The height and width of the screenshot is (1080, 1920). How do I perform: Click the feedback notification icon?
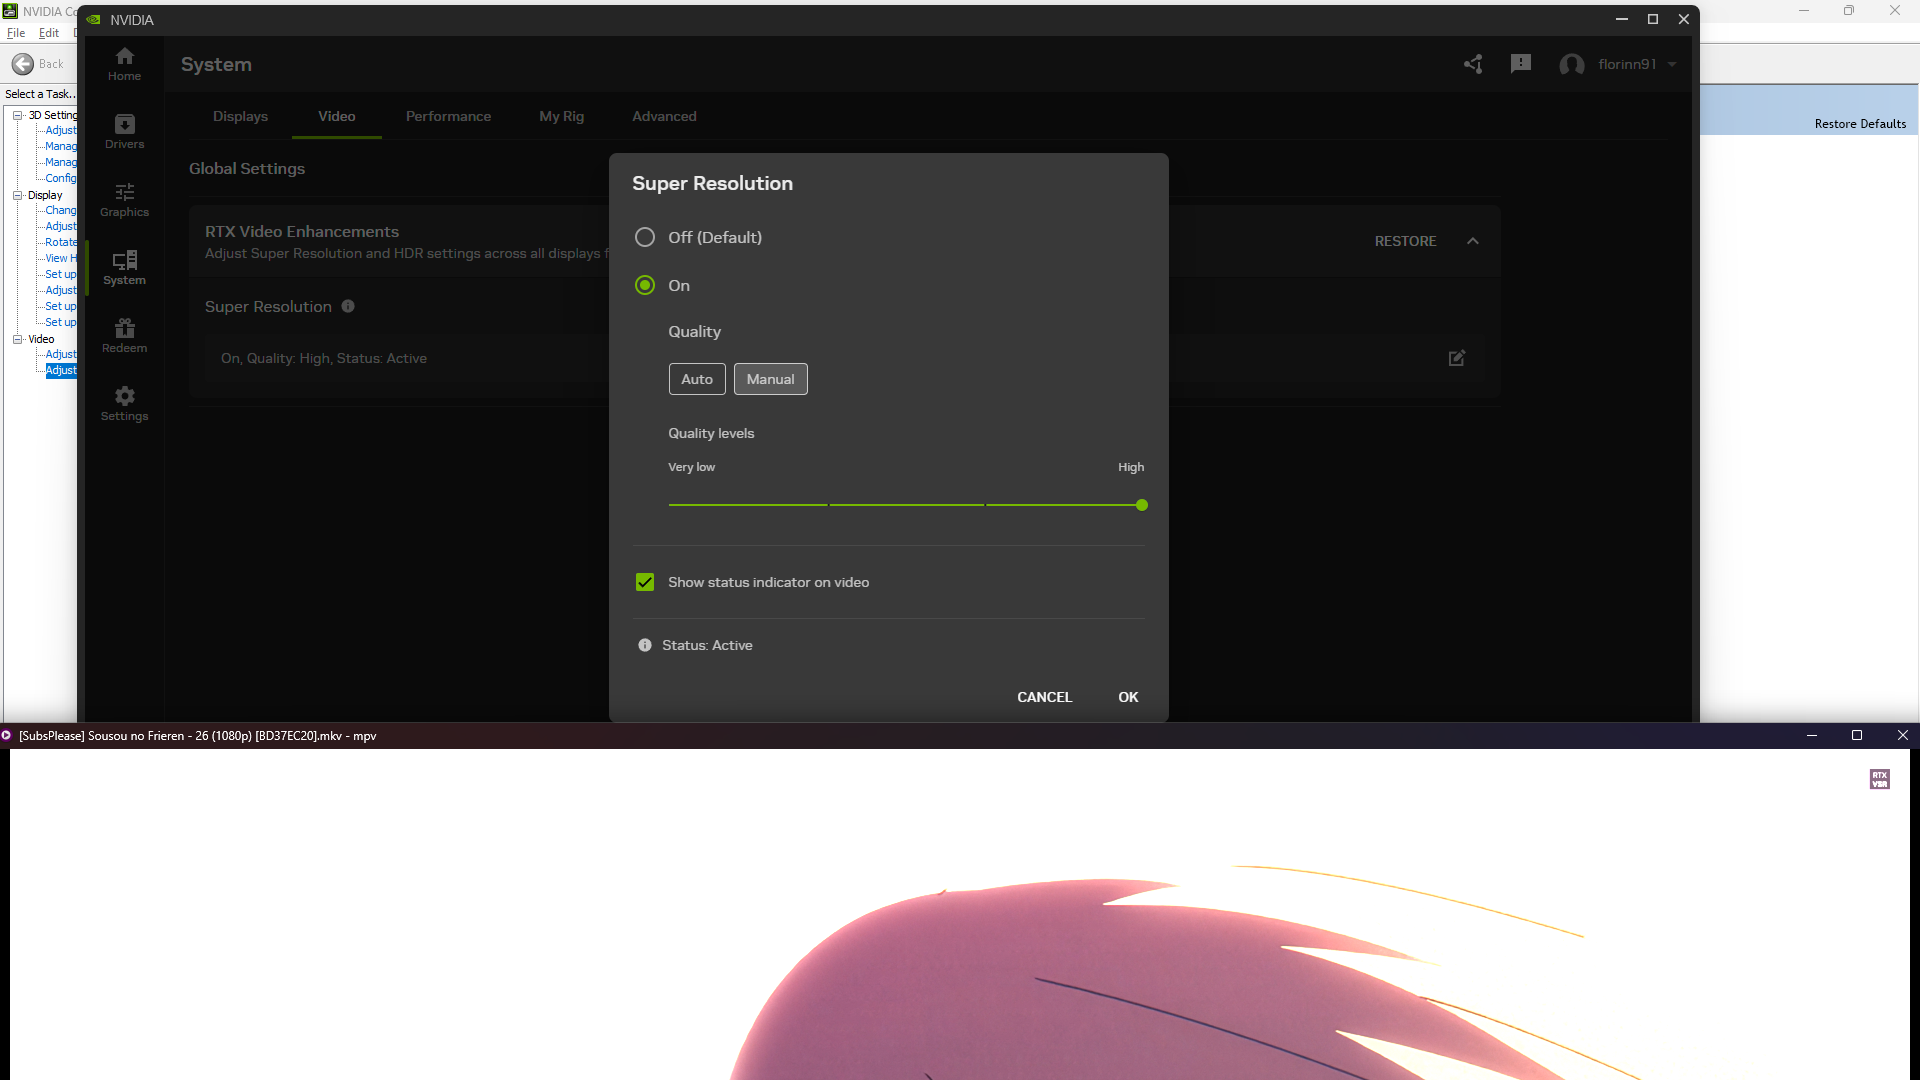tap(1521, 64)
